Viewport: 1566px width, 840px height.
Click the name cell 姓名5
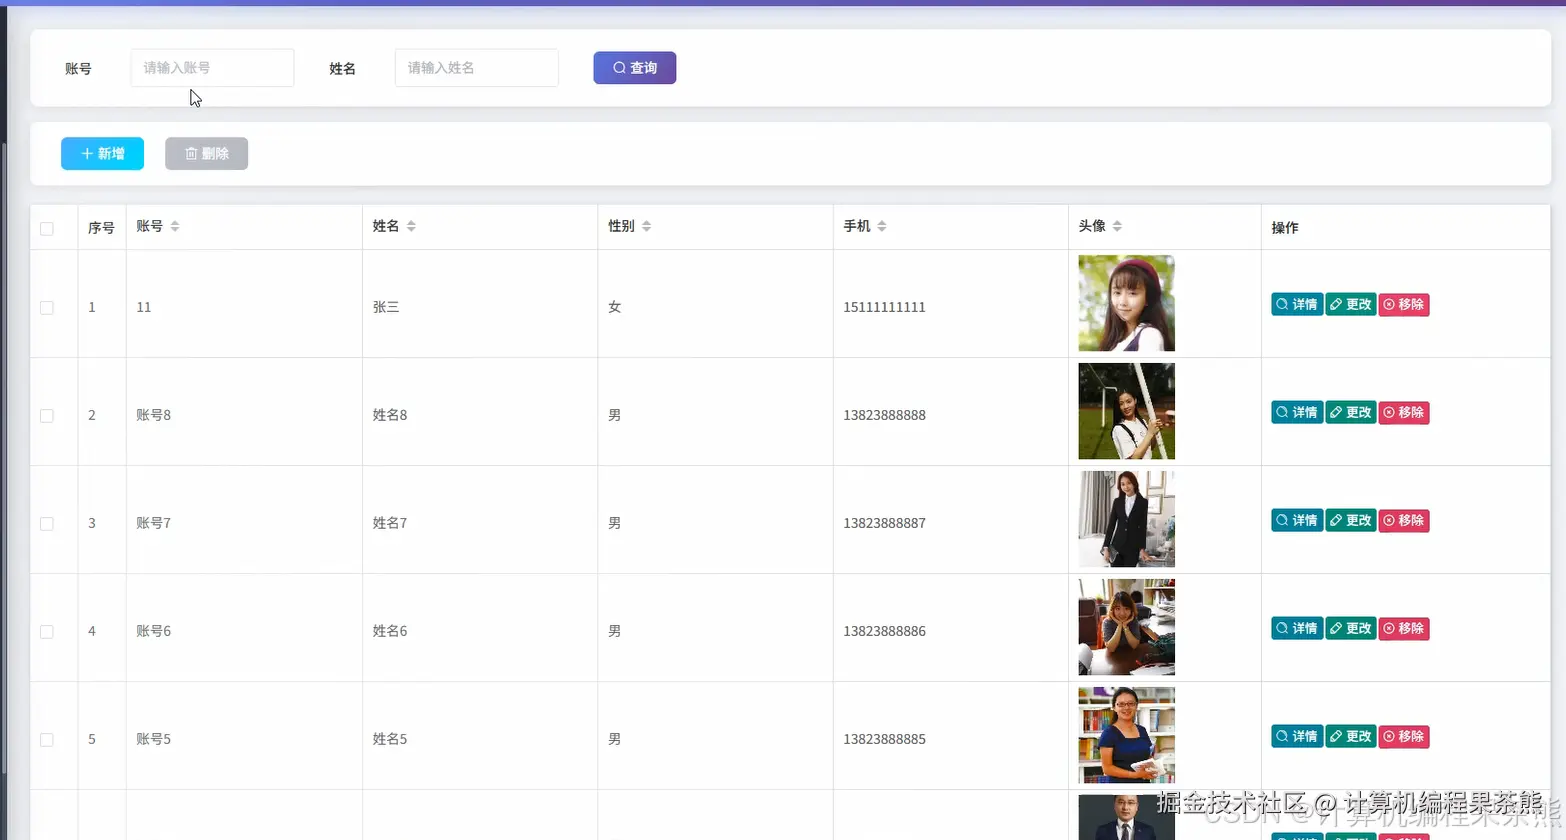click(390, 739)
